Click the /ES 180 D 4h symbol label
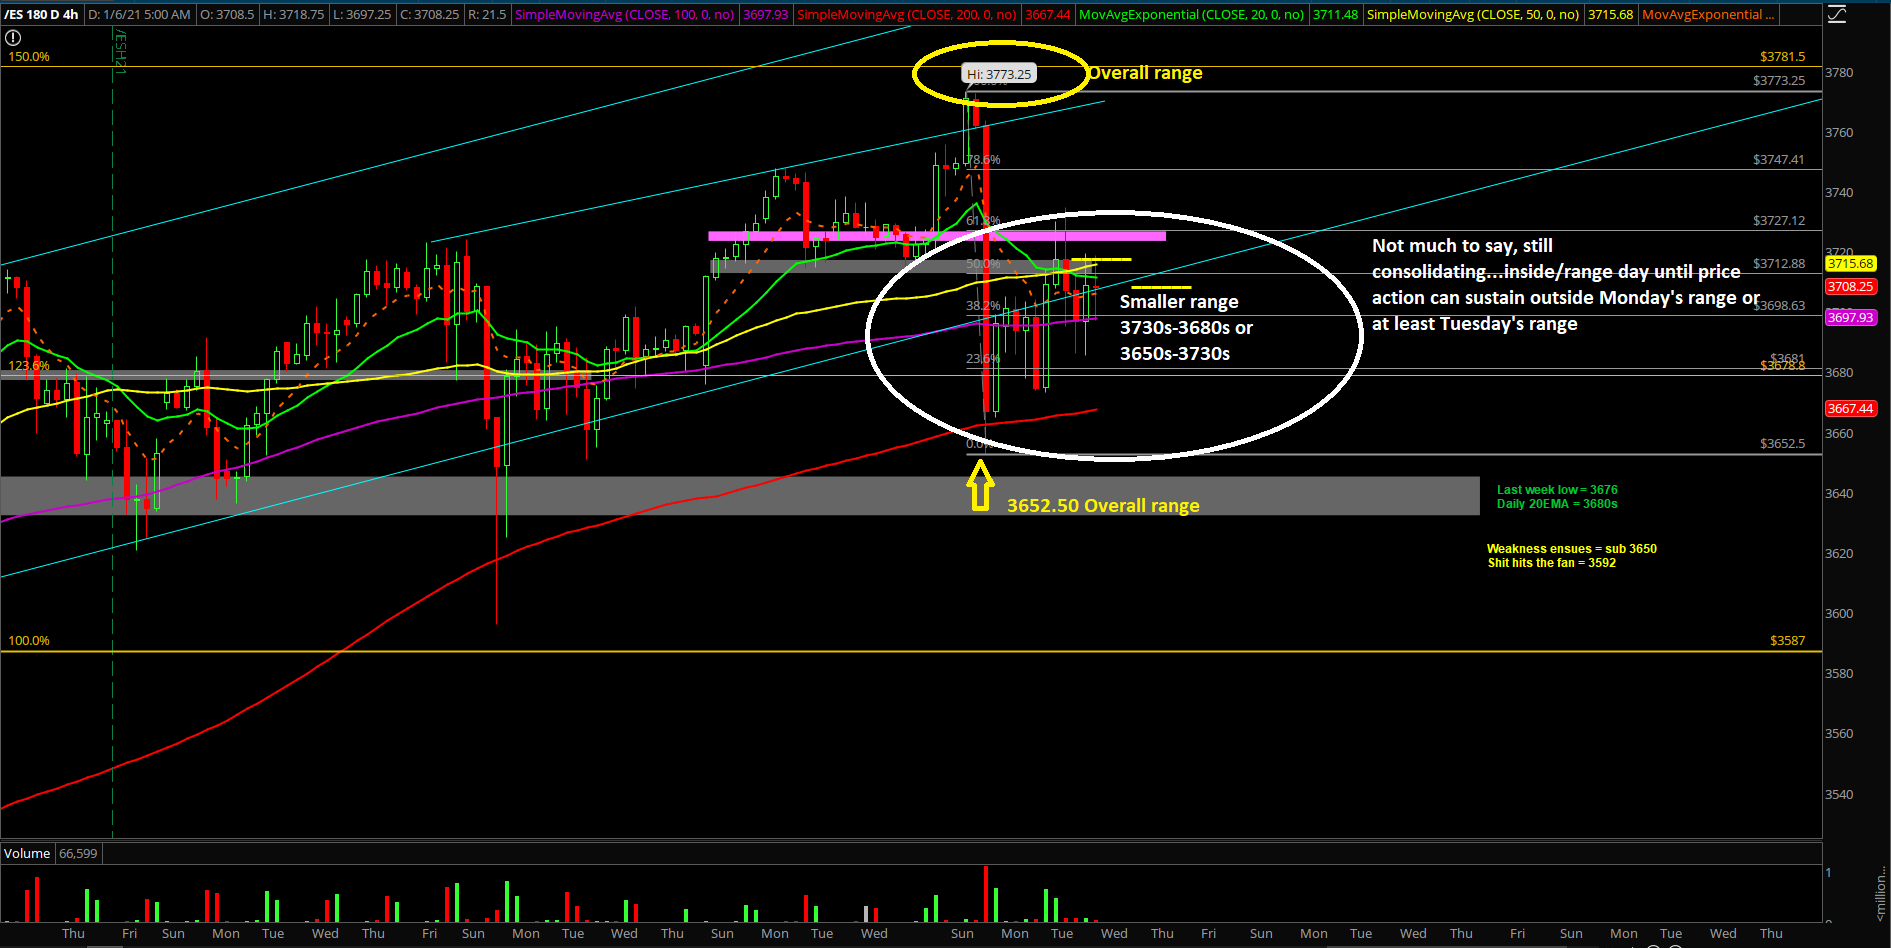This screenshot has height=948, width=1891. tap(41, 14)
